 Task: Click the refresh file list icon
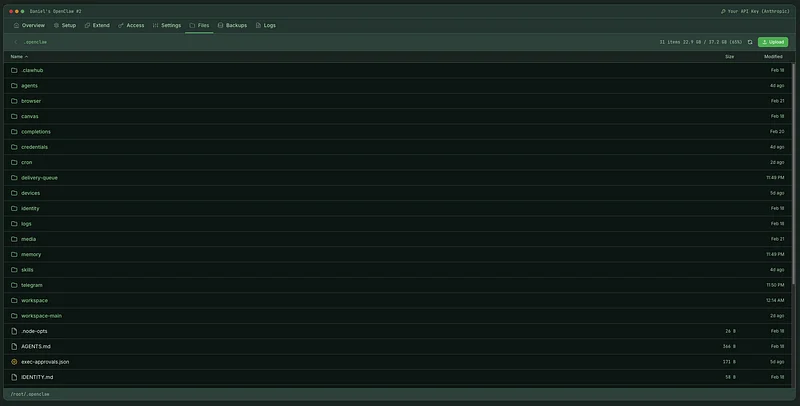[749, 42]
